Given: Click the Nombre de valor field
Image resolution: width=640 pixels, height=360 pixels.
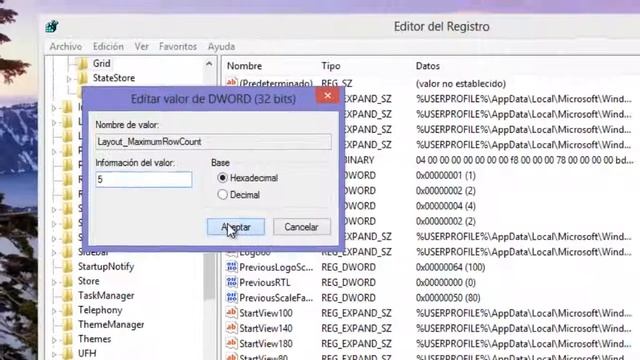Looking at the screenshot, I should tap(213, 142).
